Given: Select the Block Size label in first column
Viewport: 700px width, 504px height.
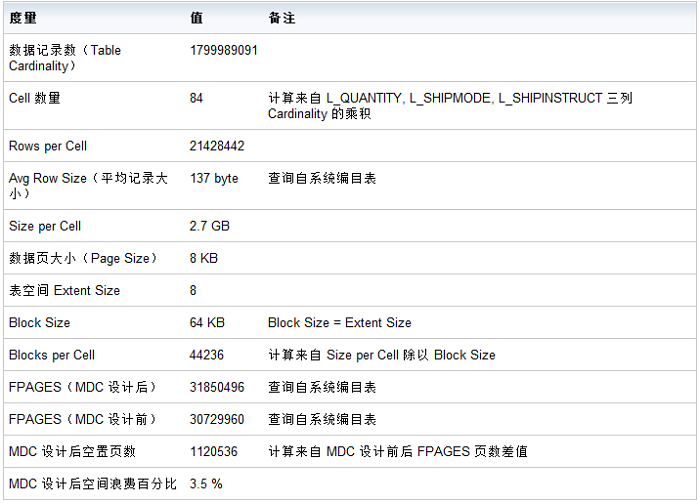Looking at the screenshot, I should (x=39, y=323).
